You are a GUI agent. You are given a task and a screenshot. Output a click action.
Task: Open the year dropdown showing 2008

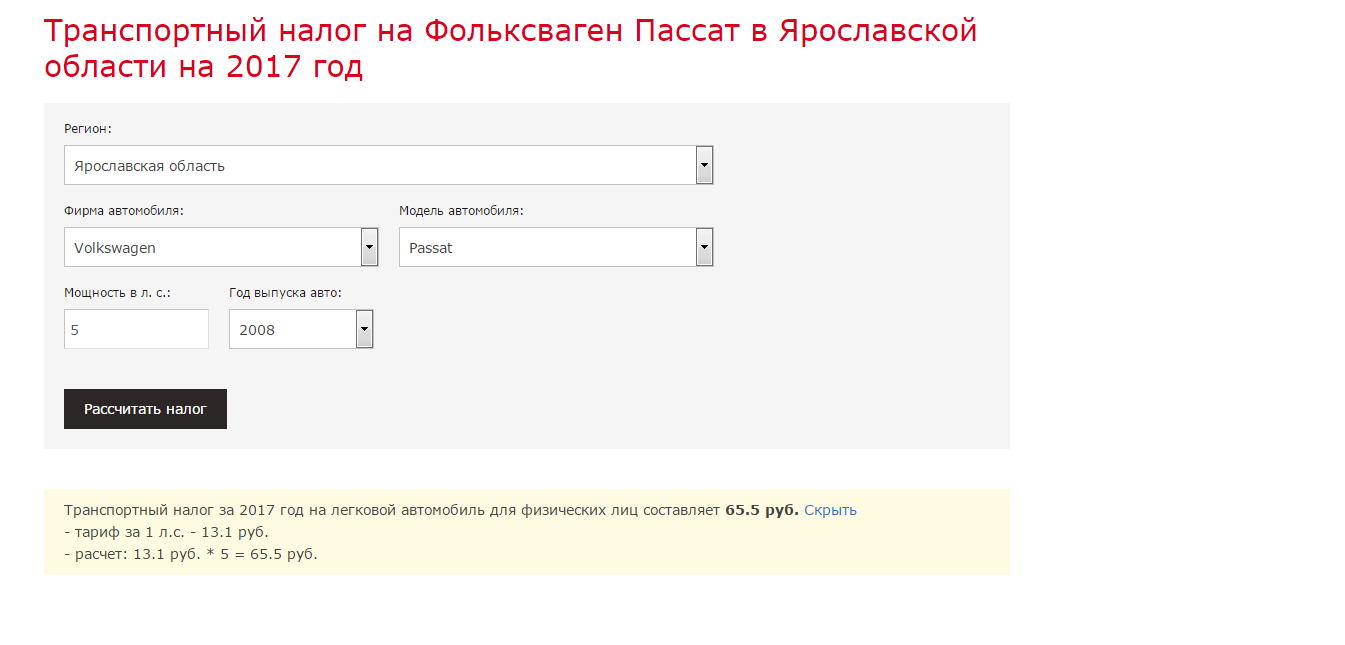[292, 330]
